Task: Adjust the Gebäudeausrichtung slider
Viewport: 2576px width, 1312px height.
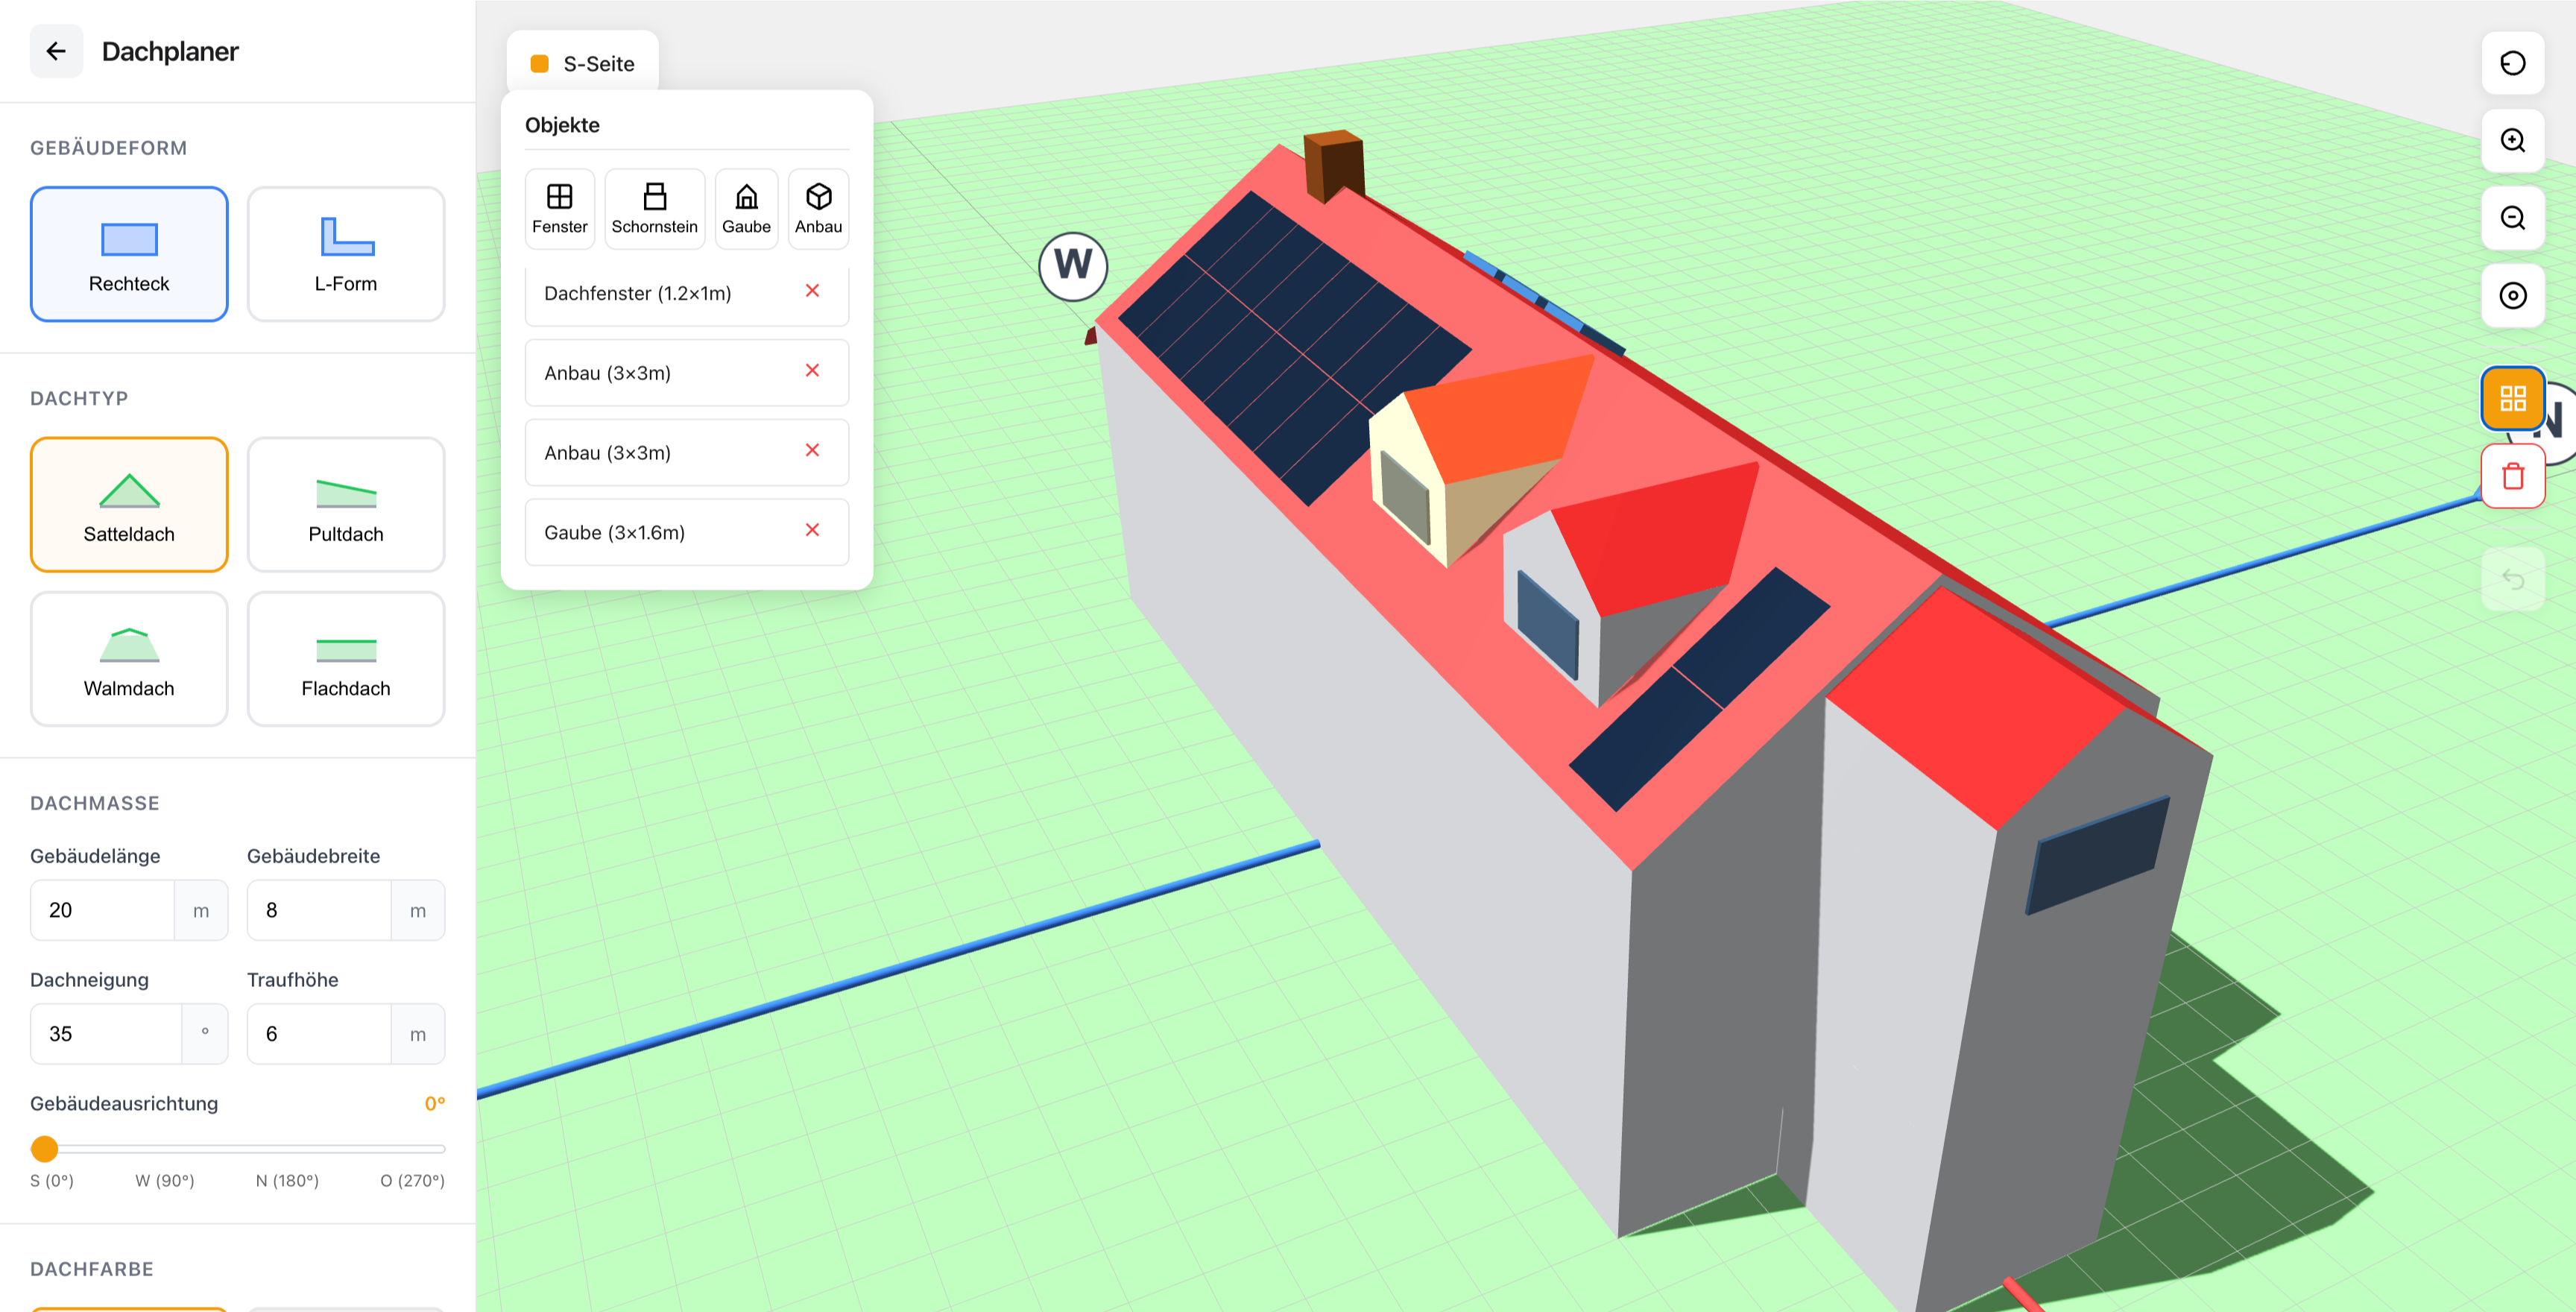Action: pos(44,1149)
